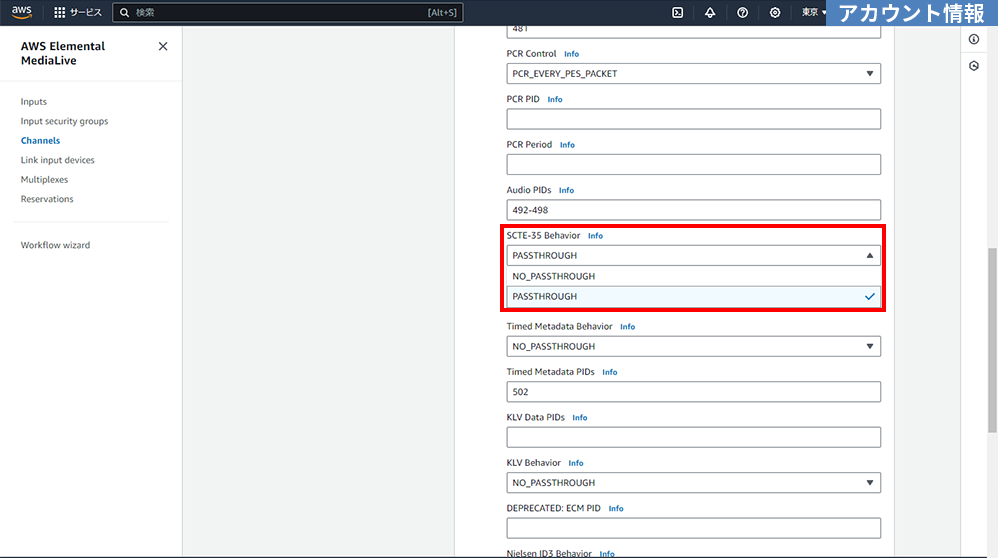Open Info for Timed Metadata PIDs
The width and height of the screenshot is (998, 558).
(610, 372)
